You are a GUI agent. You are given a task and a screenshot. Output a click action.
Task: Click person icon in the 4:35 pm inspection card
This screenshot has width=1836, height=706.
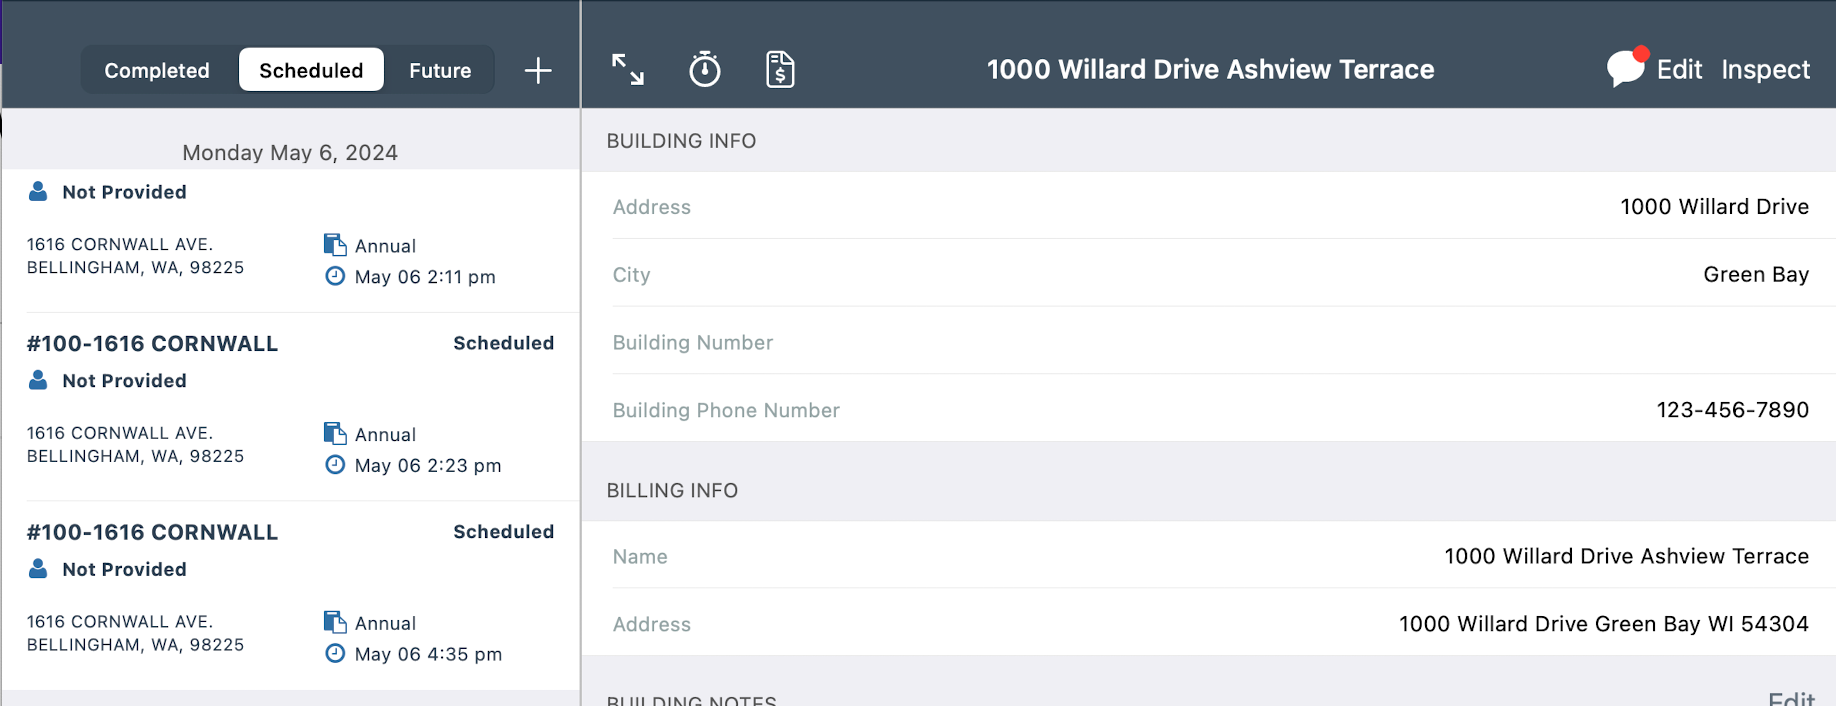tap(38, 569)
